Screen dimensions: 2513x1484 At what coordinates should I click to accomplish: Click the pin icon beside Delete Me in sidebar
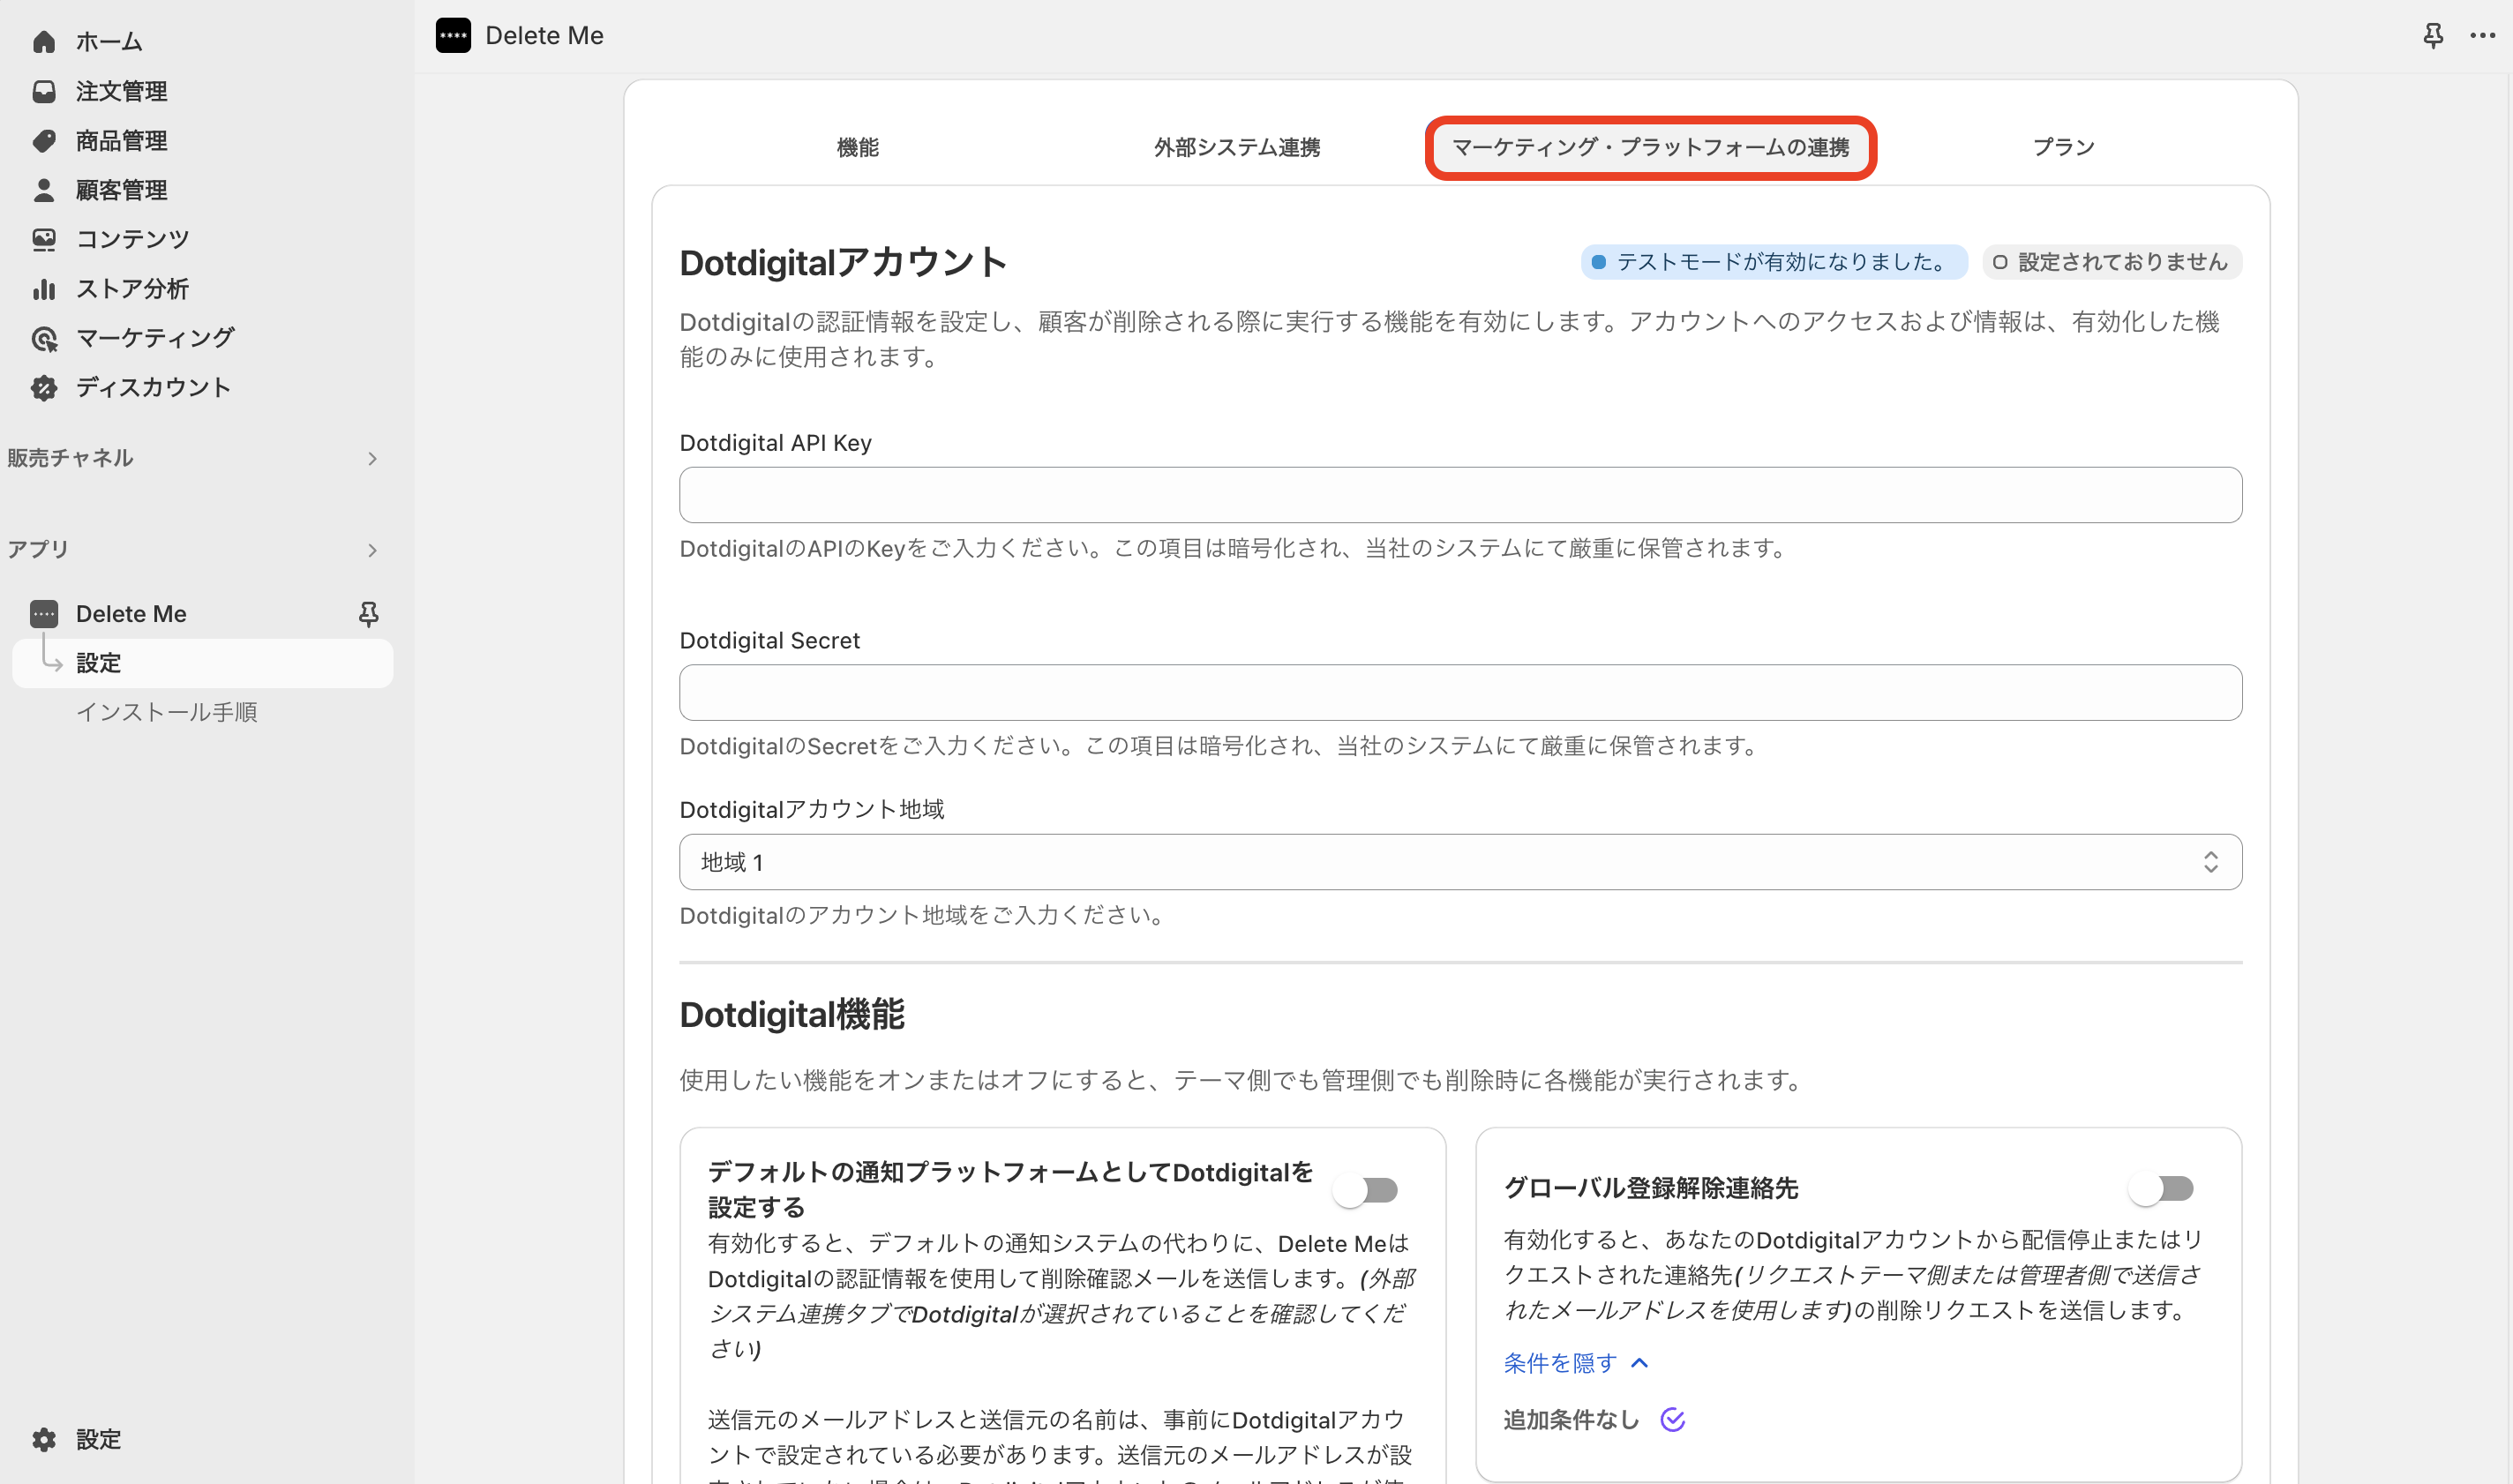pyautogui.click(x=368, y=614)
